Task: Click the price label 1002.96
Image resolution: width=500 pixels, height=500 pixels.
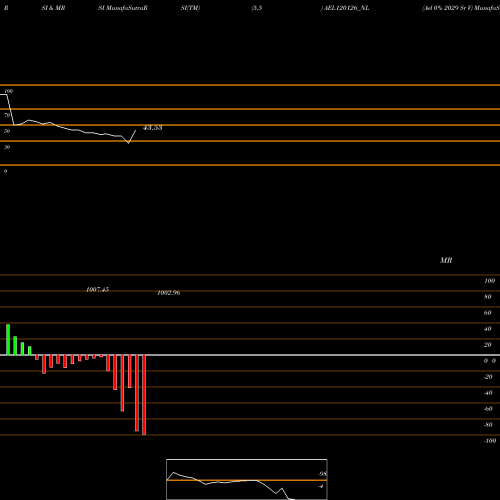Action: [169, 293]
